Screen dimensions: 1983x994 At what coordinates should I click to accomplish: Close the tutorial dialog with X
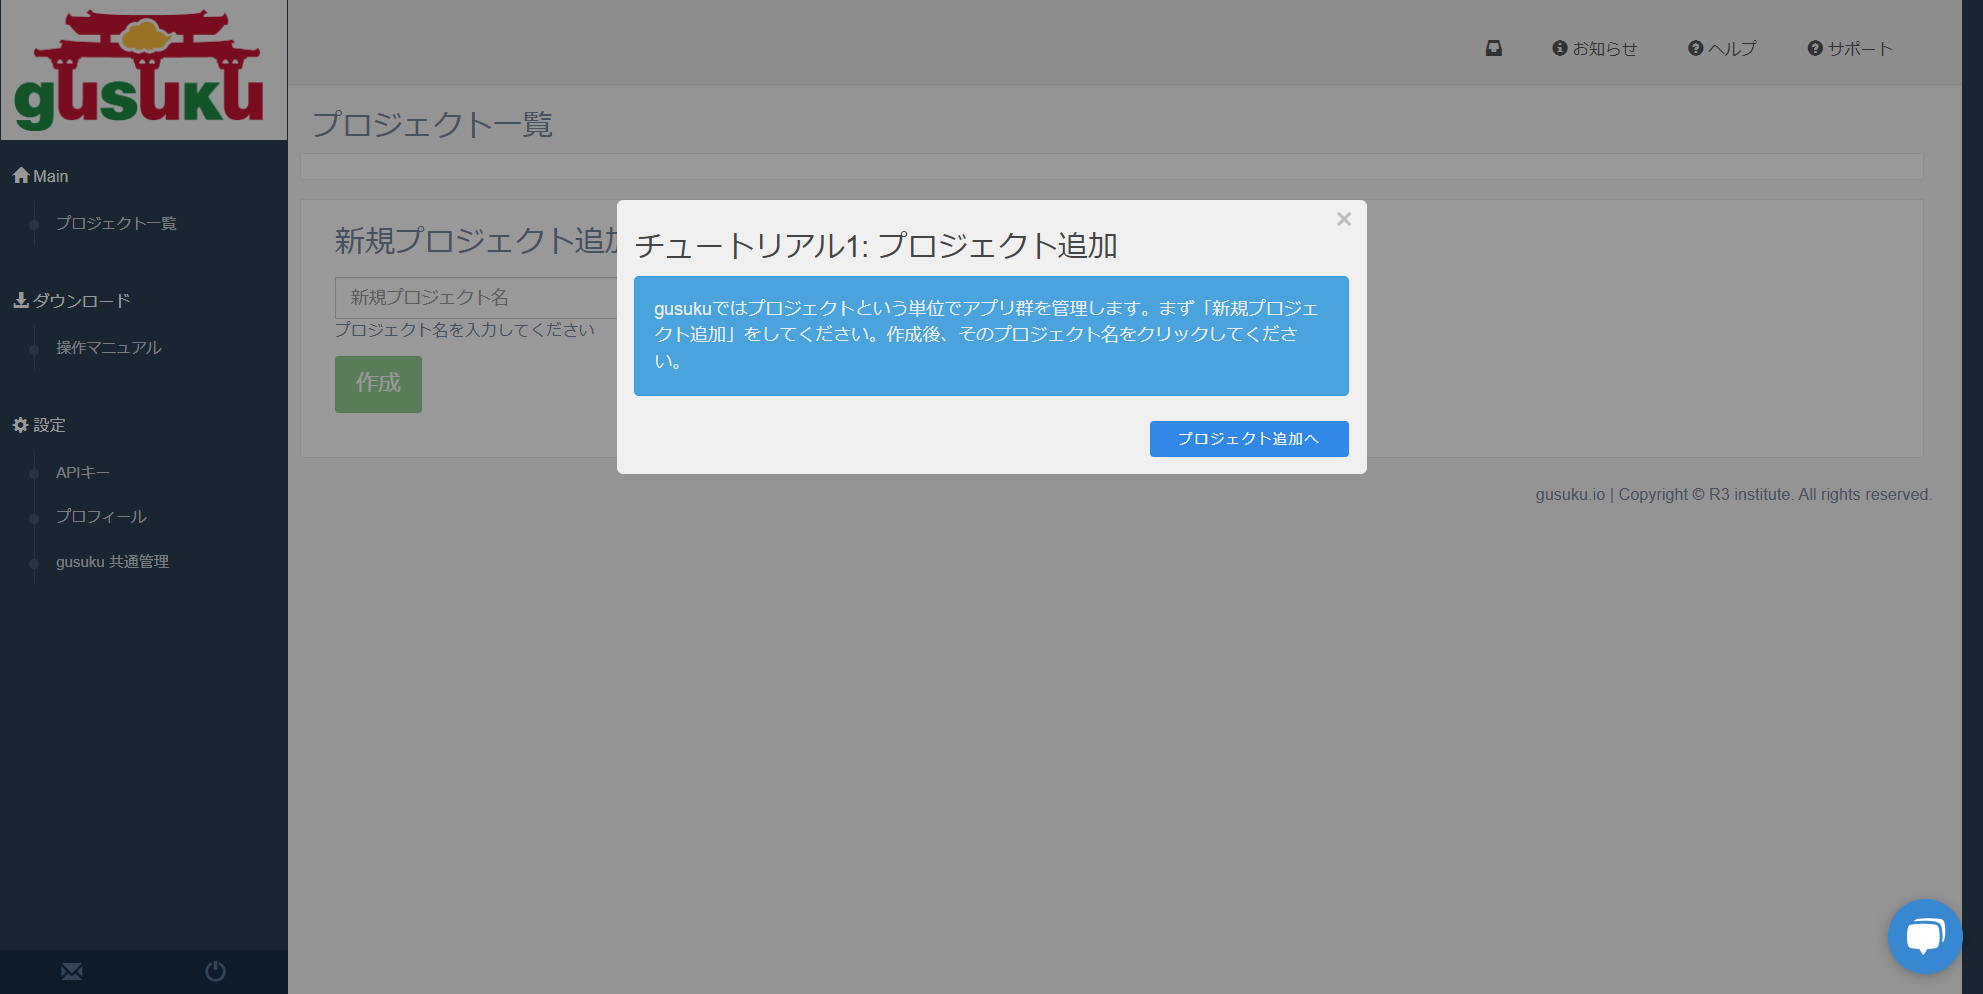(1343, 219)
